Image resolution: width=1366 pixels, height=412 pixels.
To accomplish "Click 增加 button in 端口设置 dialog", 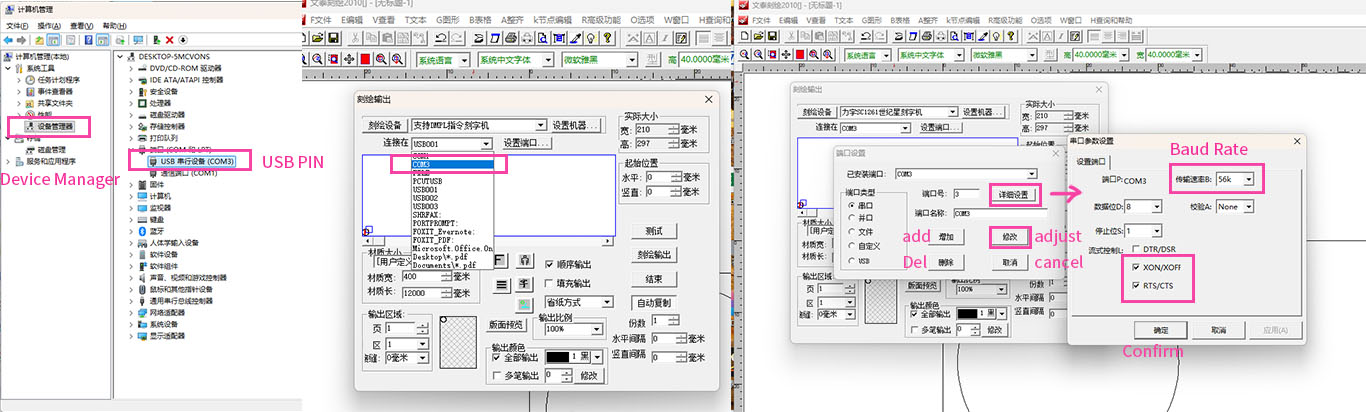I will [946, 237].
